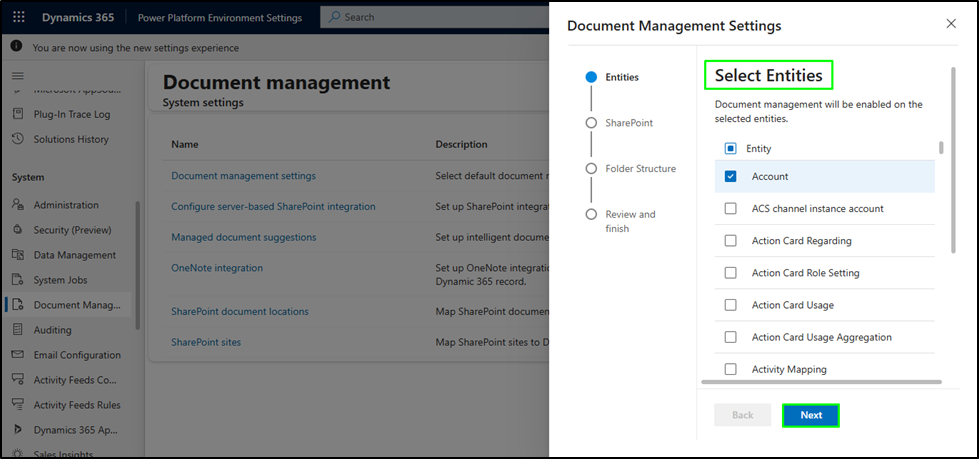Click the Dynamics 365 header title
The height and width of the screenshot is (459, 979).
click(x=78, y=17)
